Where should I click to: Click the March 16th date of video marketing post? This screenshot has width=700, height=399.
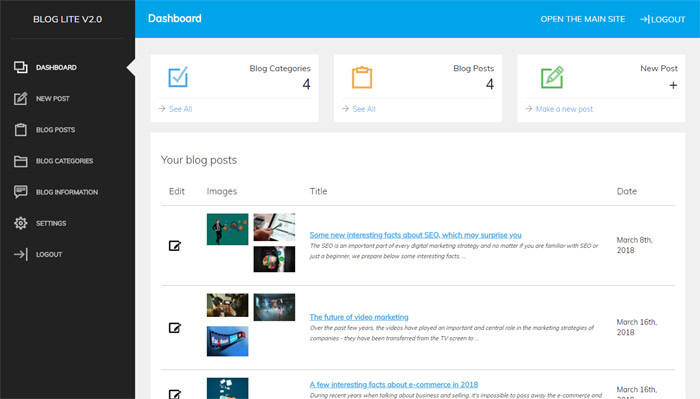coord(637,327)
